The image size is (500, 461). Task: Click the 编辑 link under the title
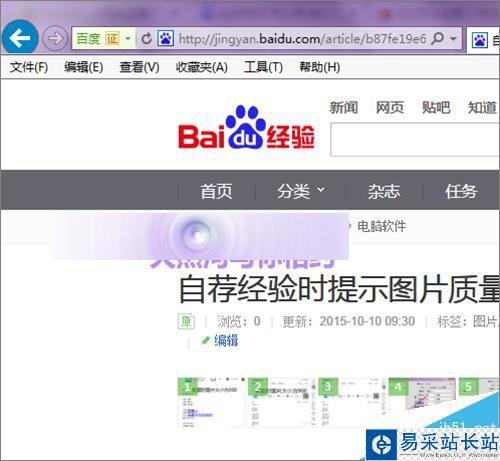click(x=226, y=341)
